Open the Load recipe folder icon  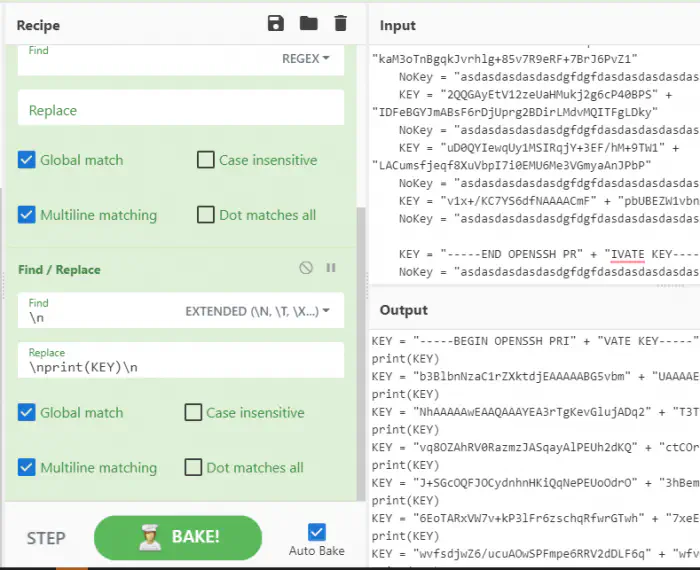[308, 24]
